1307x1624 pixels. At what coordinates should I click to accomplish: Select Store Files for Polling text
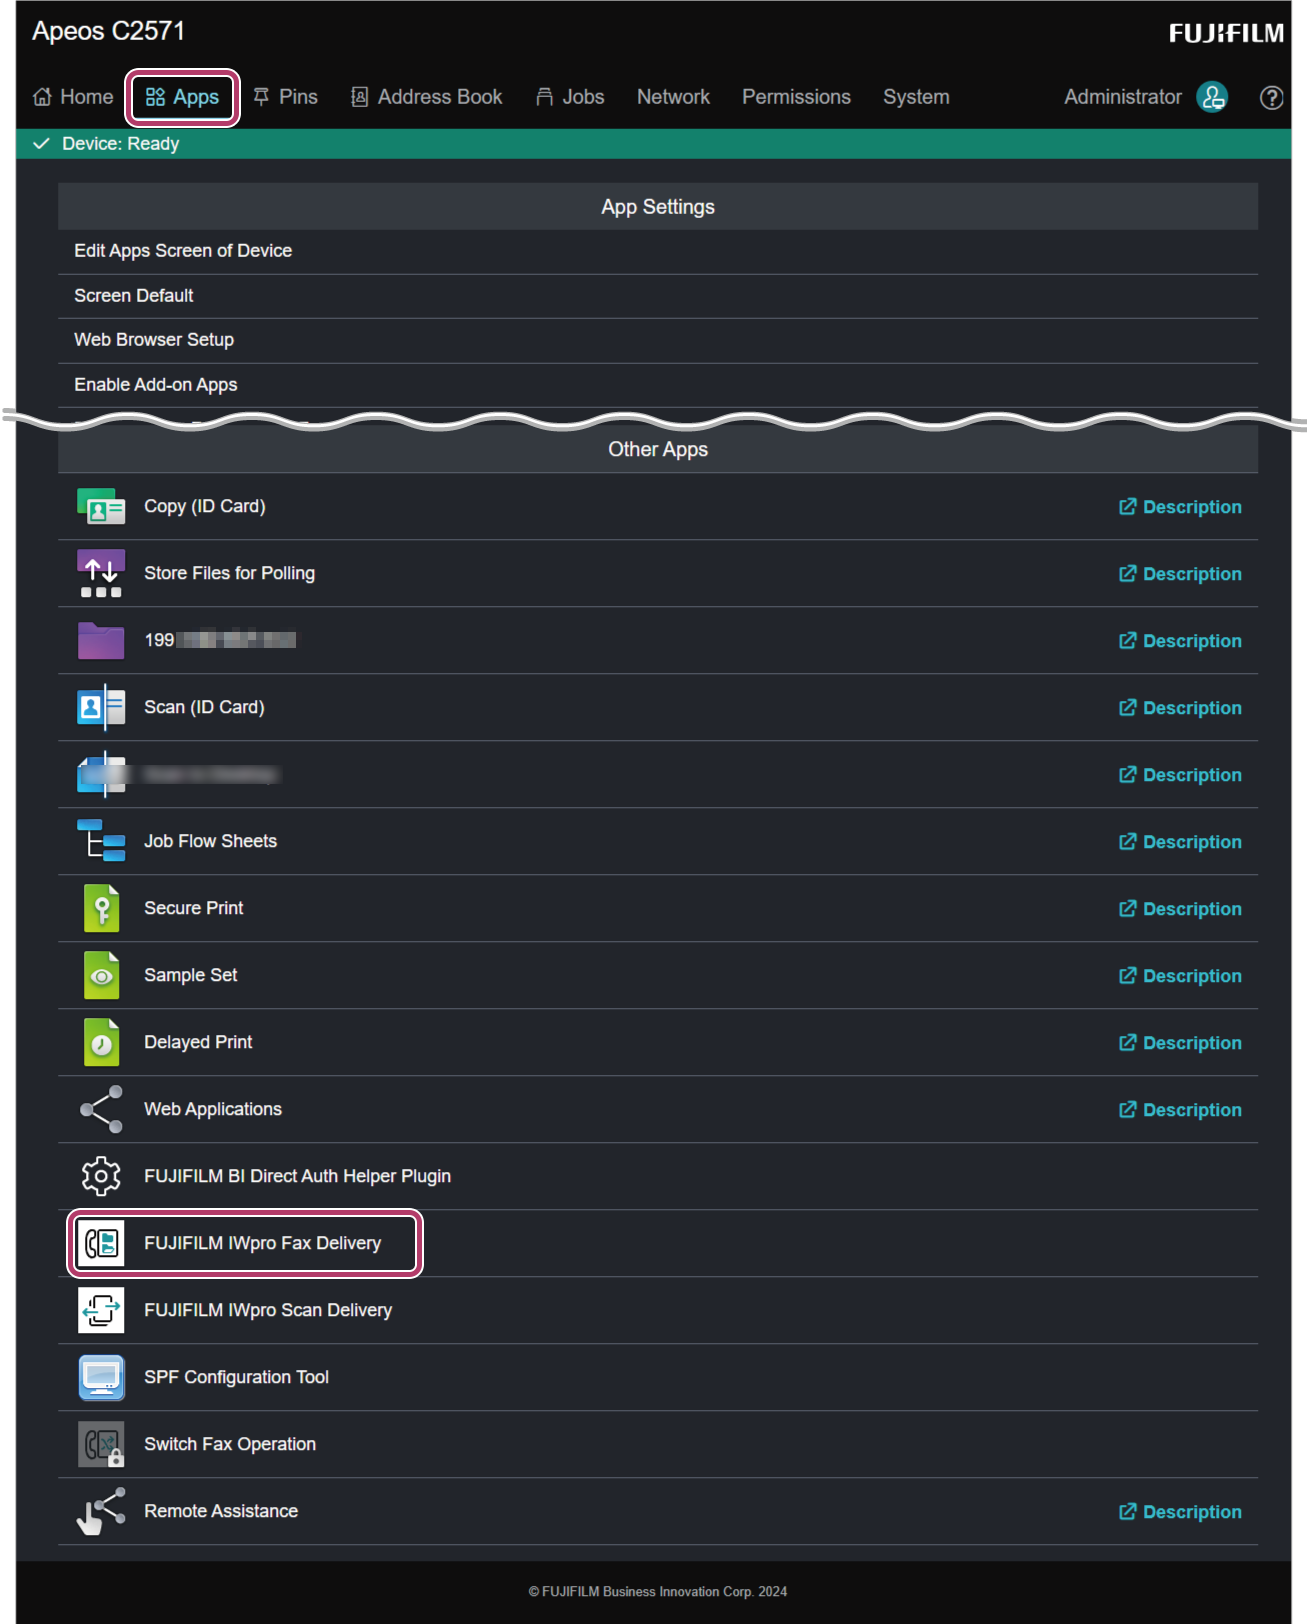[229, 573]
